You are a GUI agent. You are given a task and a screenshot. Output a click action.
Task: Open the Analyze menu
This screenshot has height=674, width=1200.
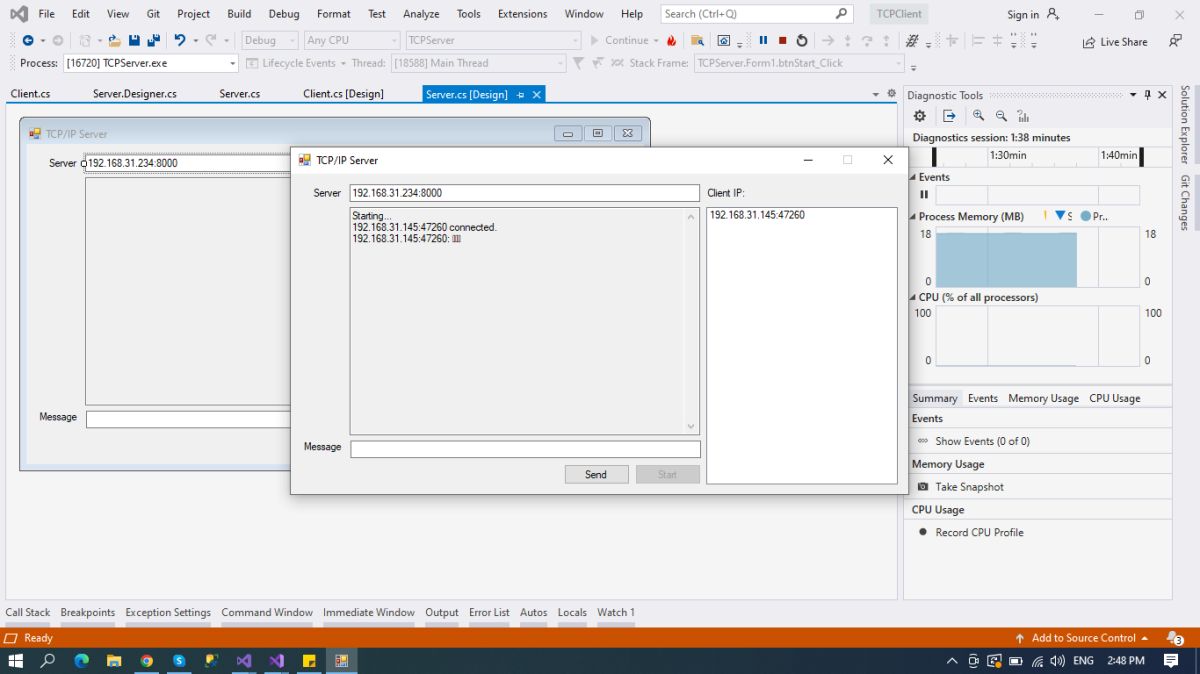coord(421,14)
